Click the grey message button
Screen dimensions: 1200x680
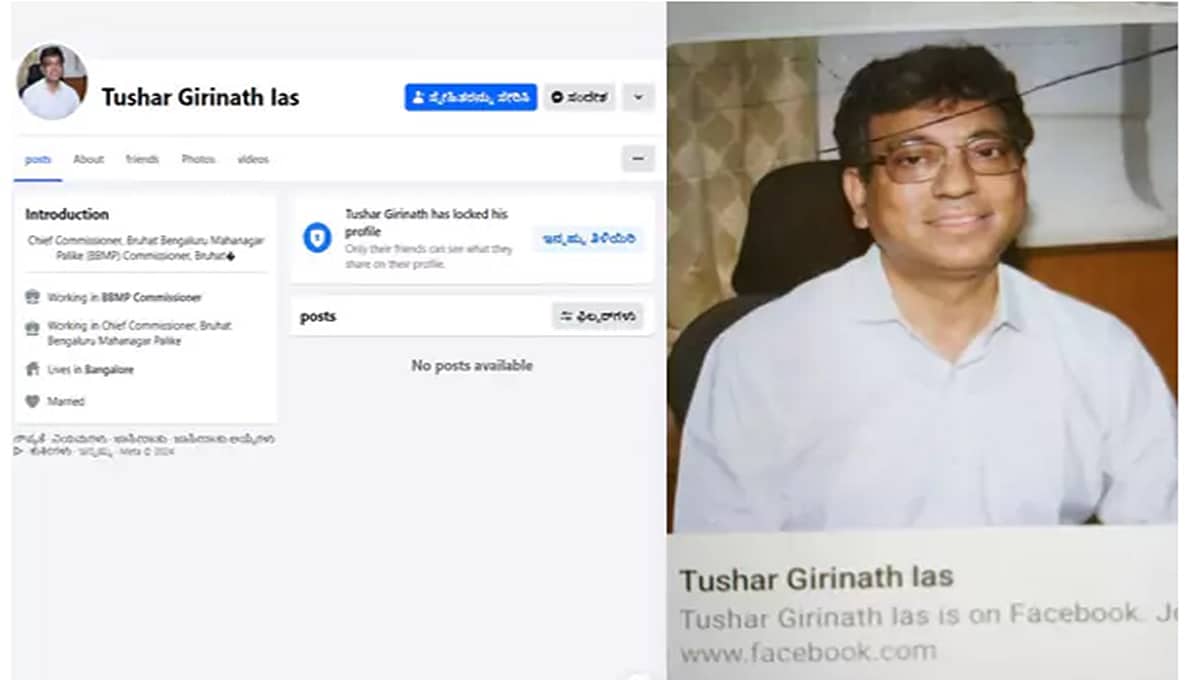point(579,97)
